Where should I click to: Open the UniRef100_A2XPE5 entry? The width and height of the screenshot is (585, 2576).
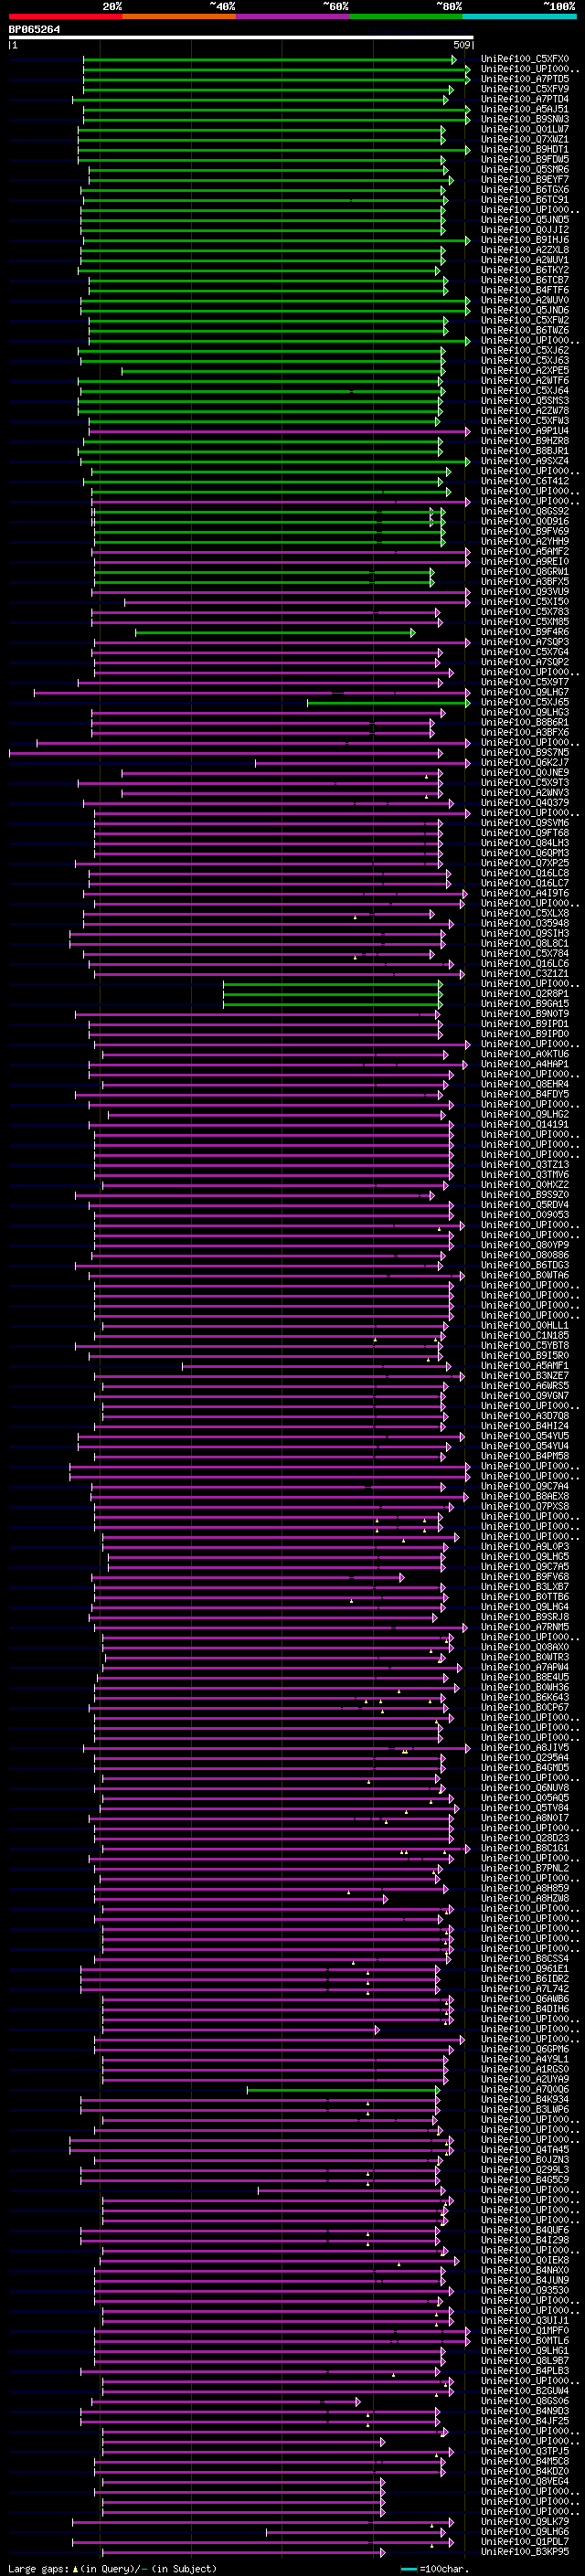point(525,371)
